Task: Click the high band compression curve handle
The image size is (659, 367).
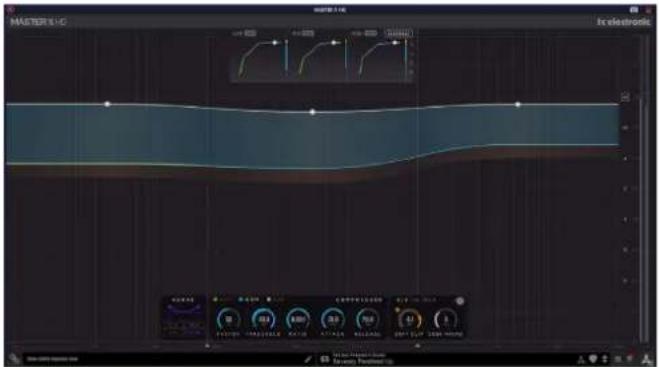Action: (395, 43)
